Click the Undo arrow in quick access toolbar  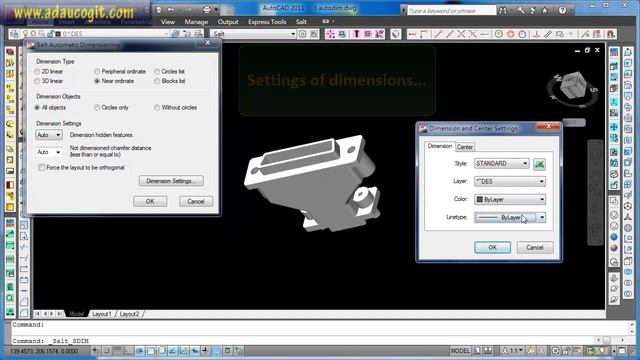pos(171,9)
